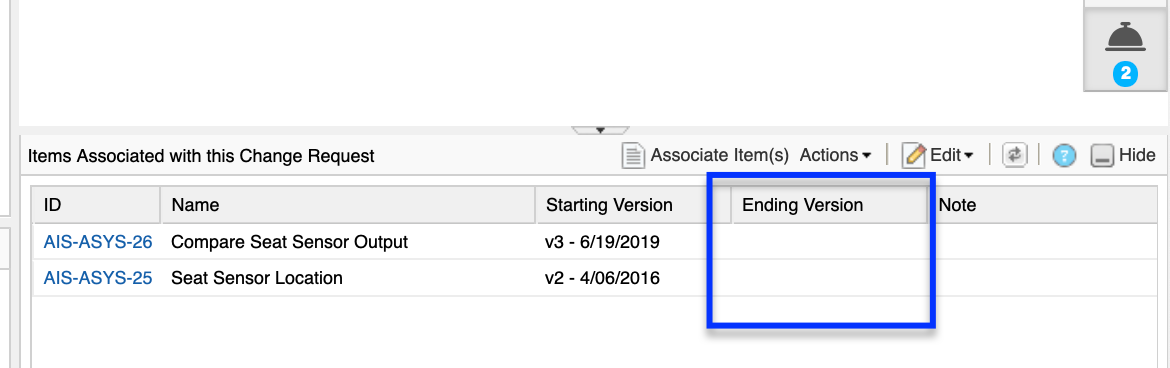The height and width of the screenshot is (368, 1170).
Task: Open the AIS-ASYS-25 item link
Action: point(98,278)
